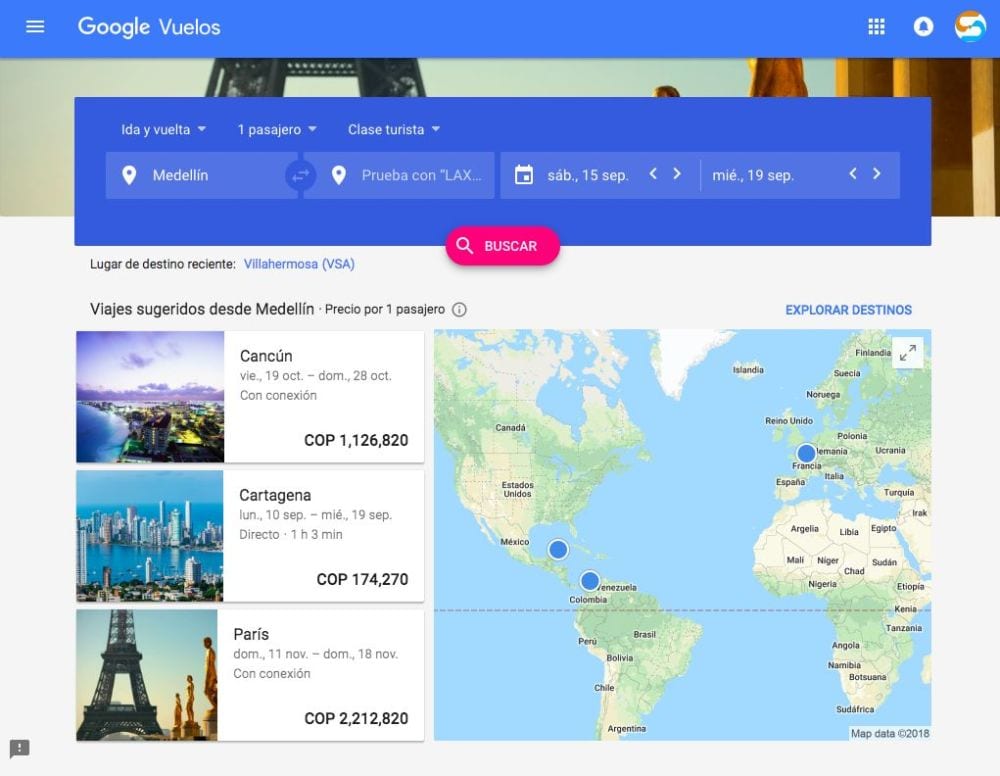Open the user account avatar
1000x776 pixels.
click(969, 27)
